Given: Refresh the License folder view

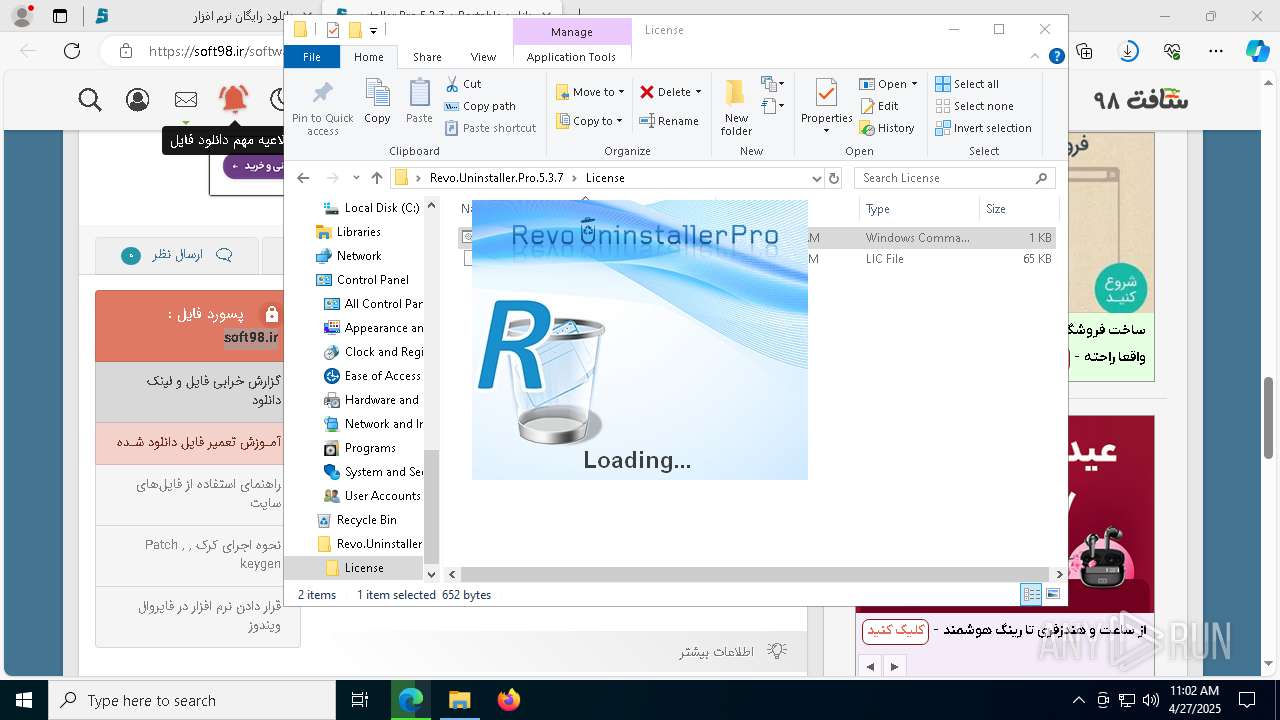Looking at the screenshot, I should [834, 178].
